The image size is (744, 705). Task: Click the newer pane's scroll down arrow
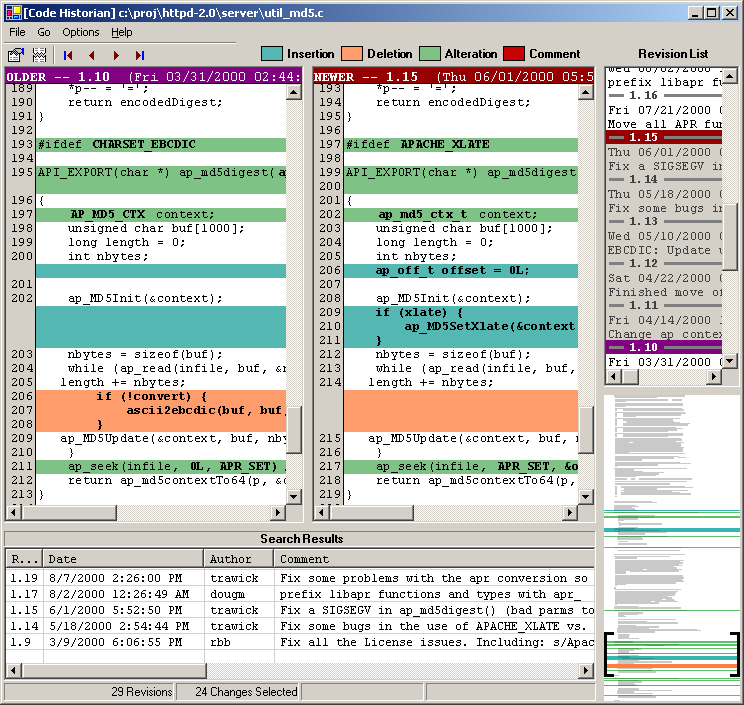coord(586,497)
